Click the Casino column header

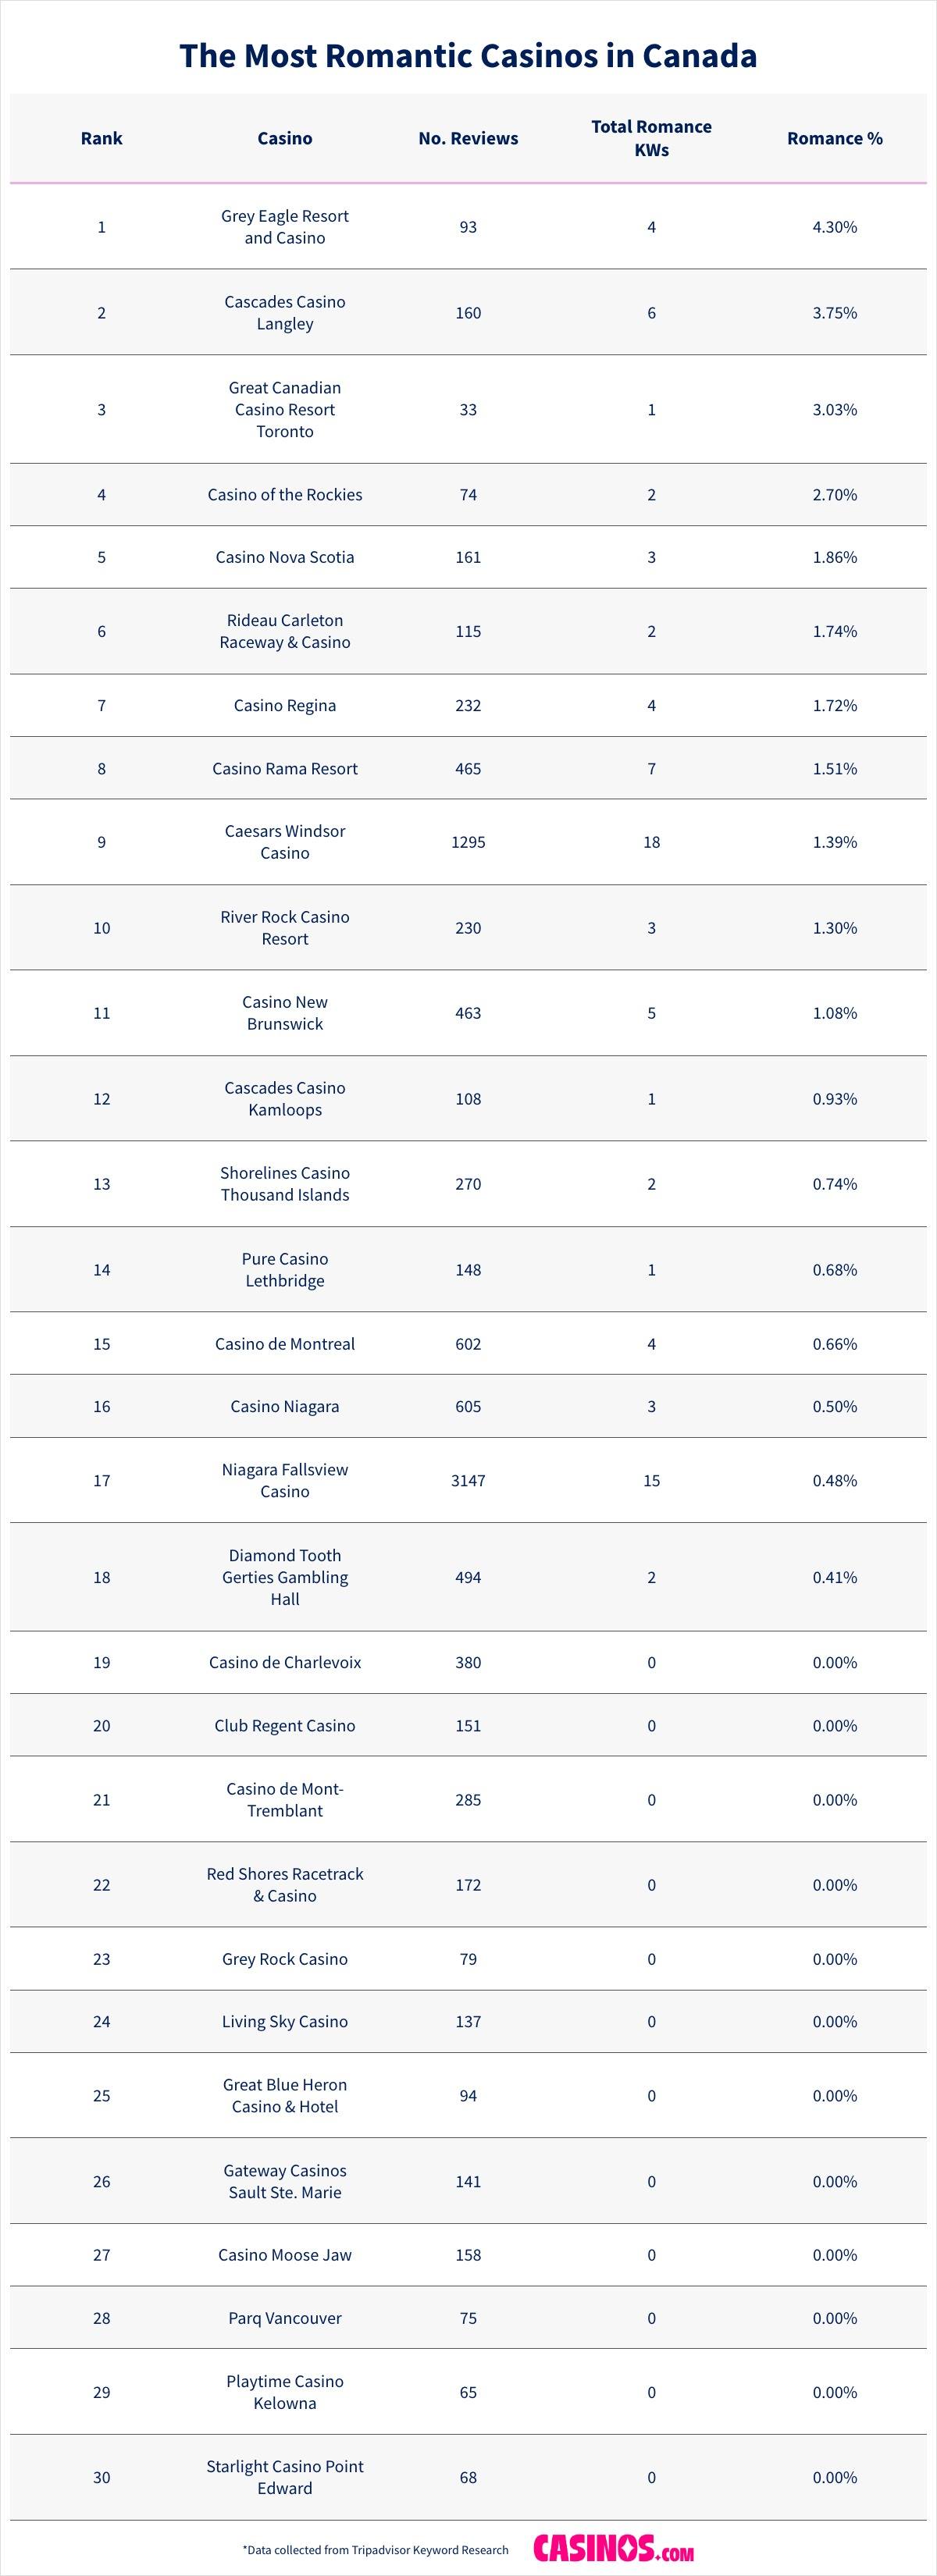tap(285, 138)
